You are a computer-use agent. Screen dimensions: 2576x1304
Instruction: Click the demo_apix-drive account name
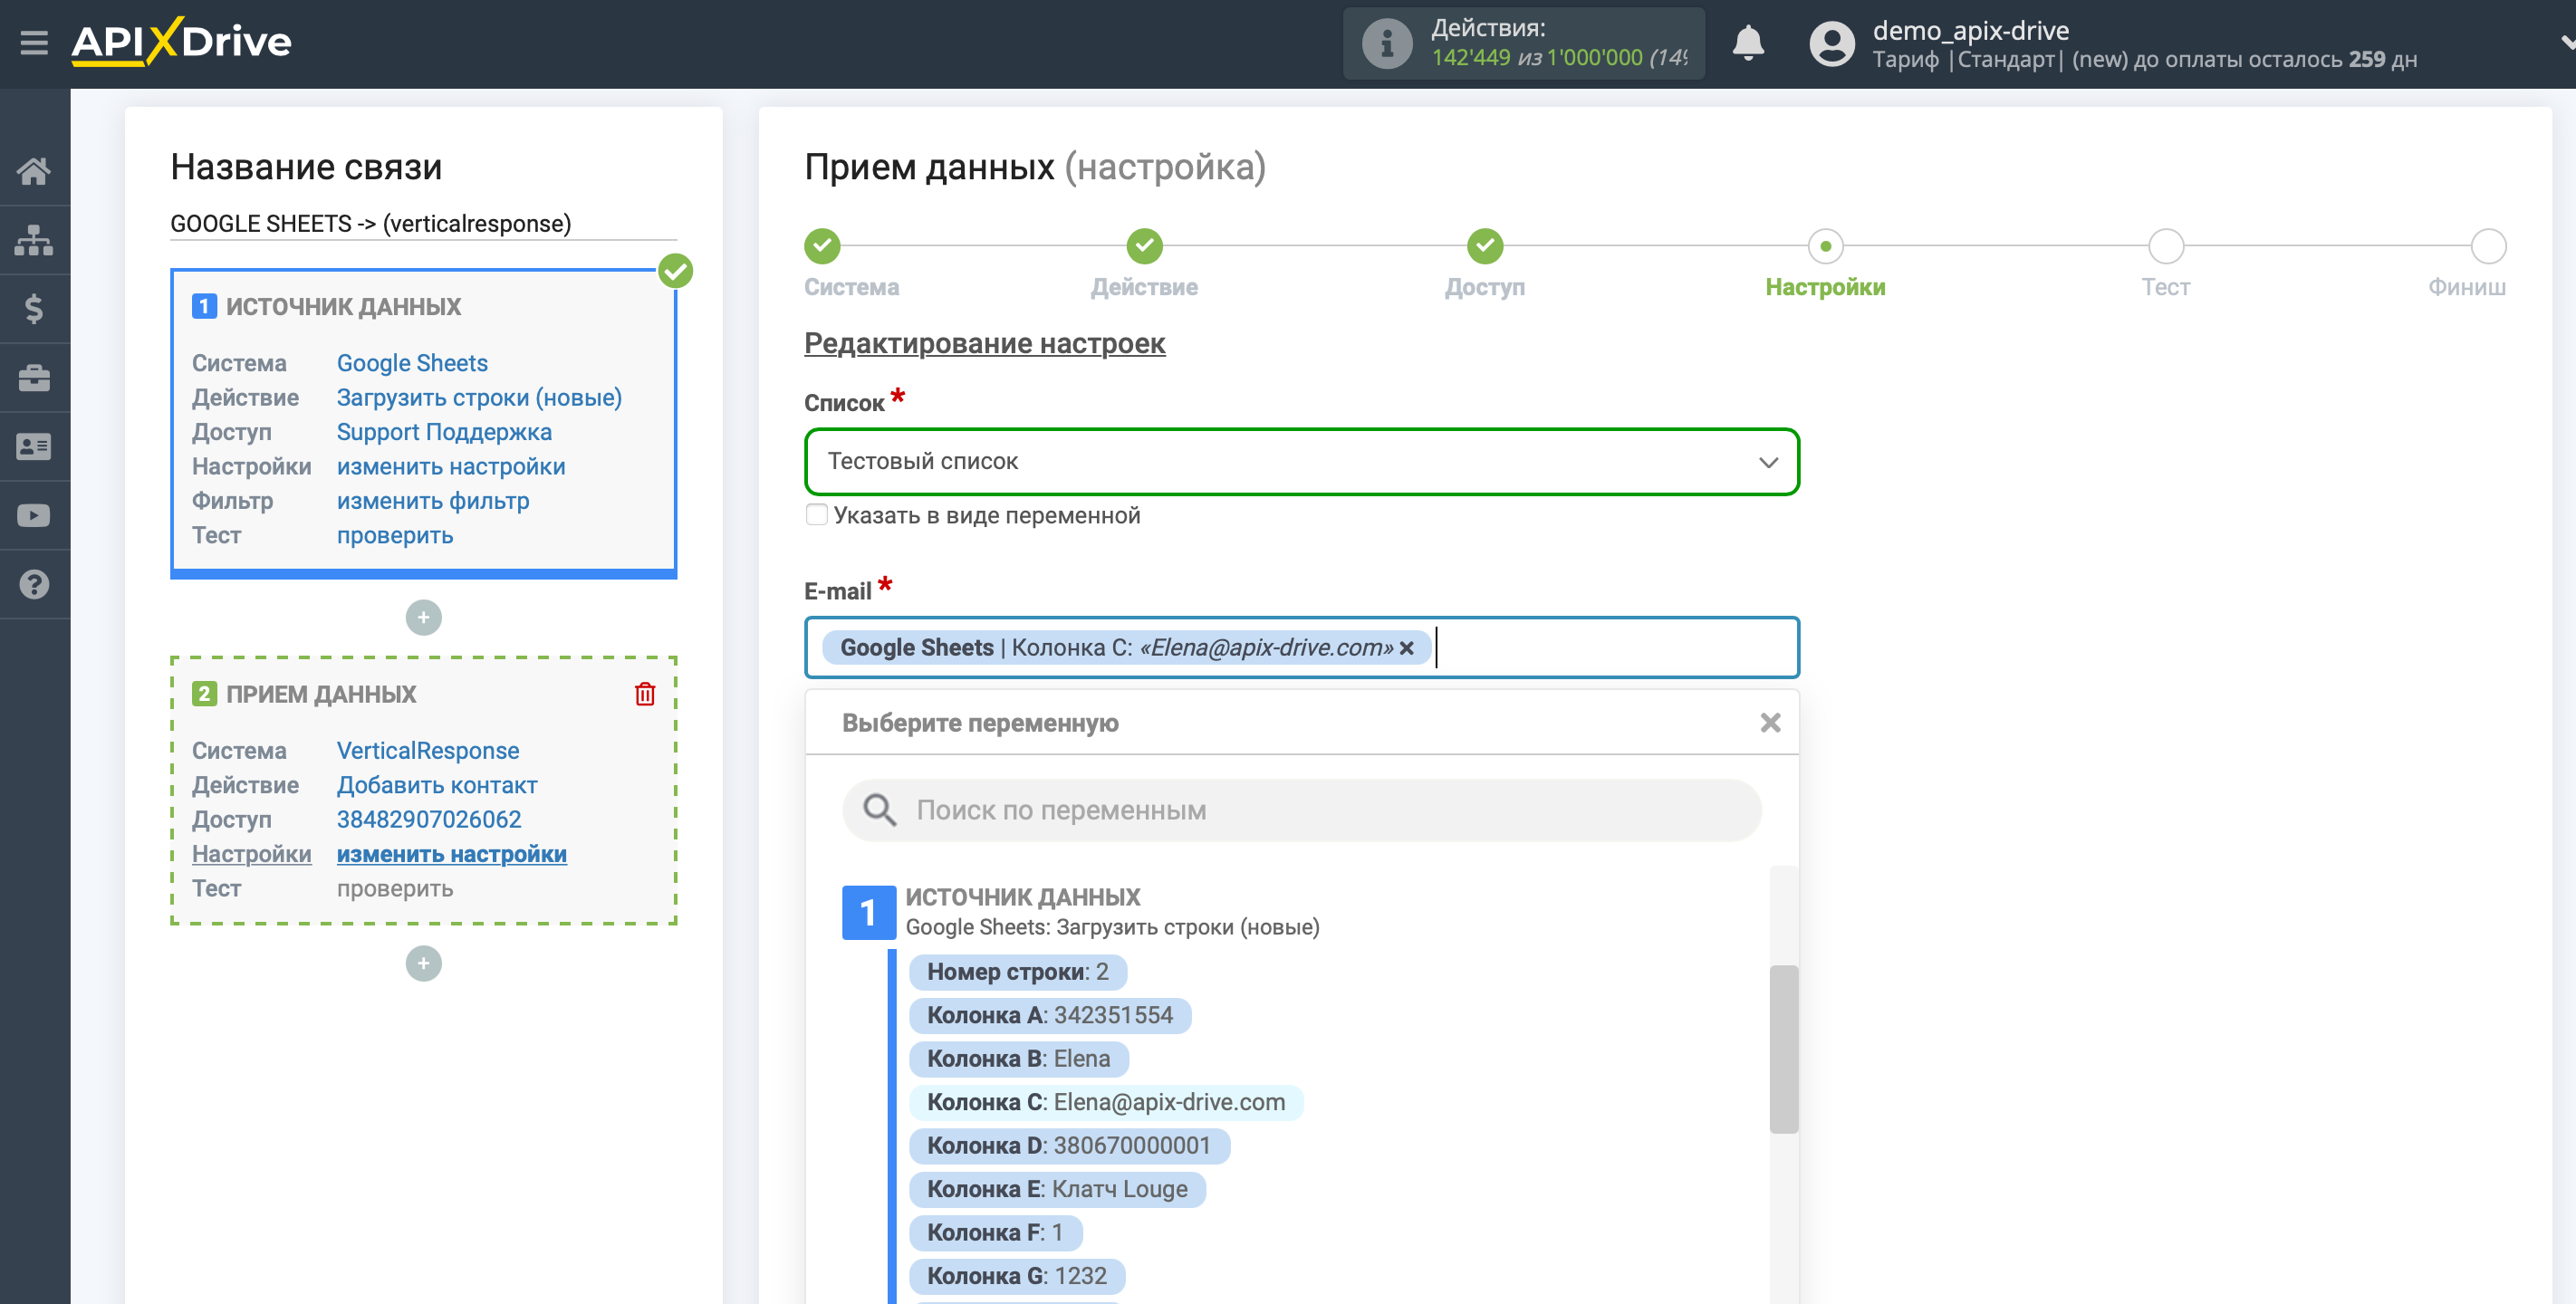point(1970,31)
